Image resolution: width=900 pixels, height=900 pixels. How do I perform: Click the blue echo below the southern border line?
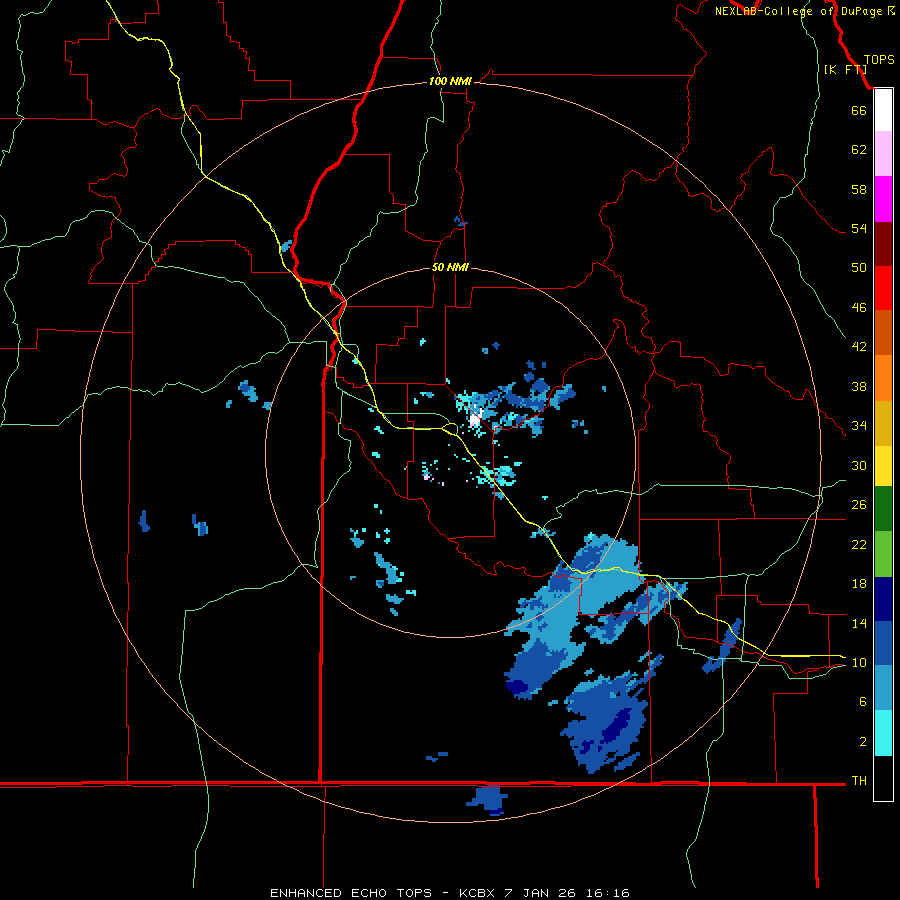(488, 800)
